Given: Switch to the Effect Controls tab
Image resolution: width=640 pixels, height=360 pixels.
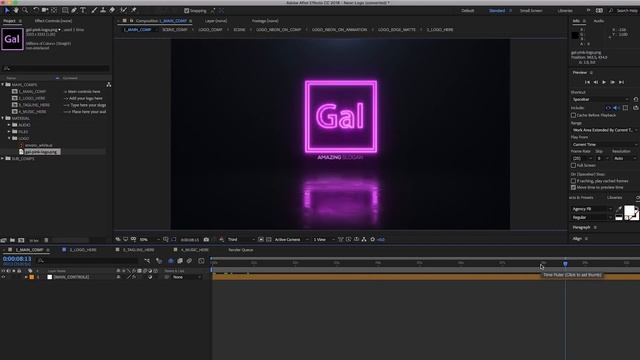Looking at the screenshot, I should 53,21.
